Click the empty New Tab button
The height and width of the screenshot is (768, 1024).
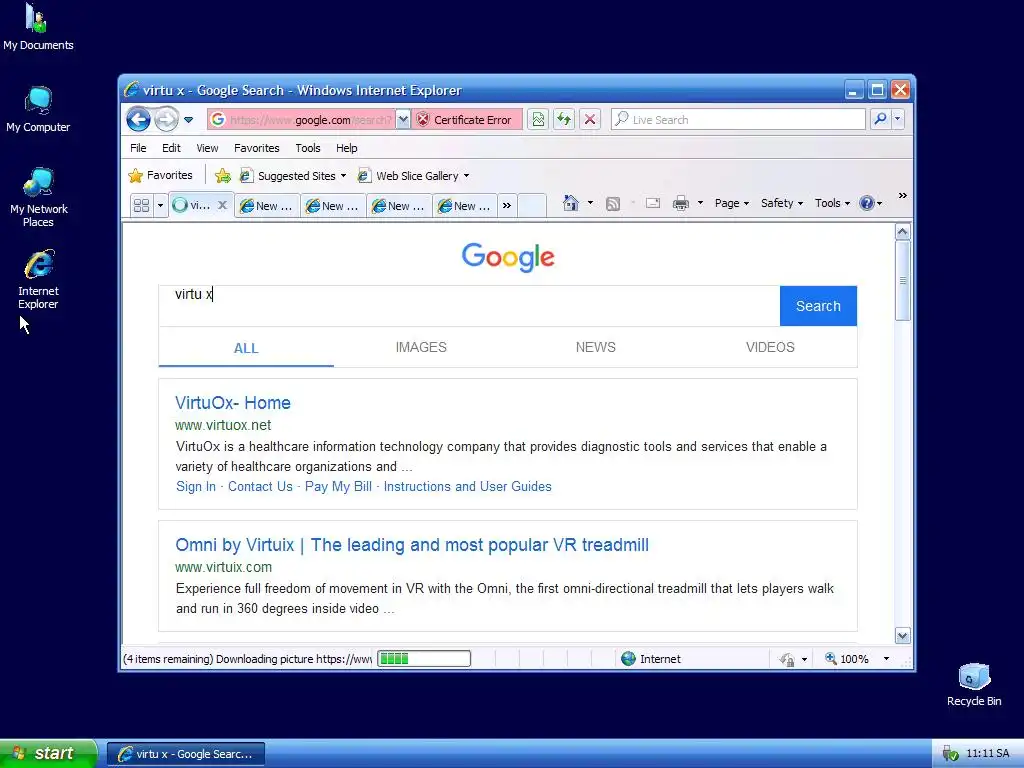532,205
